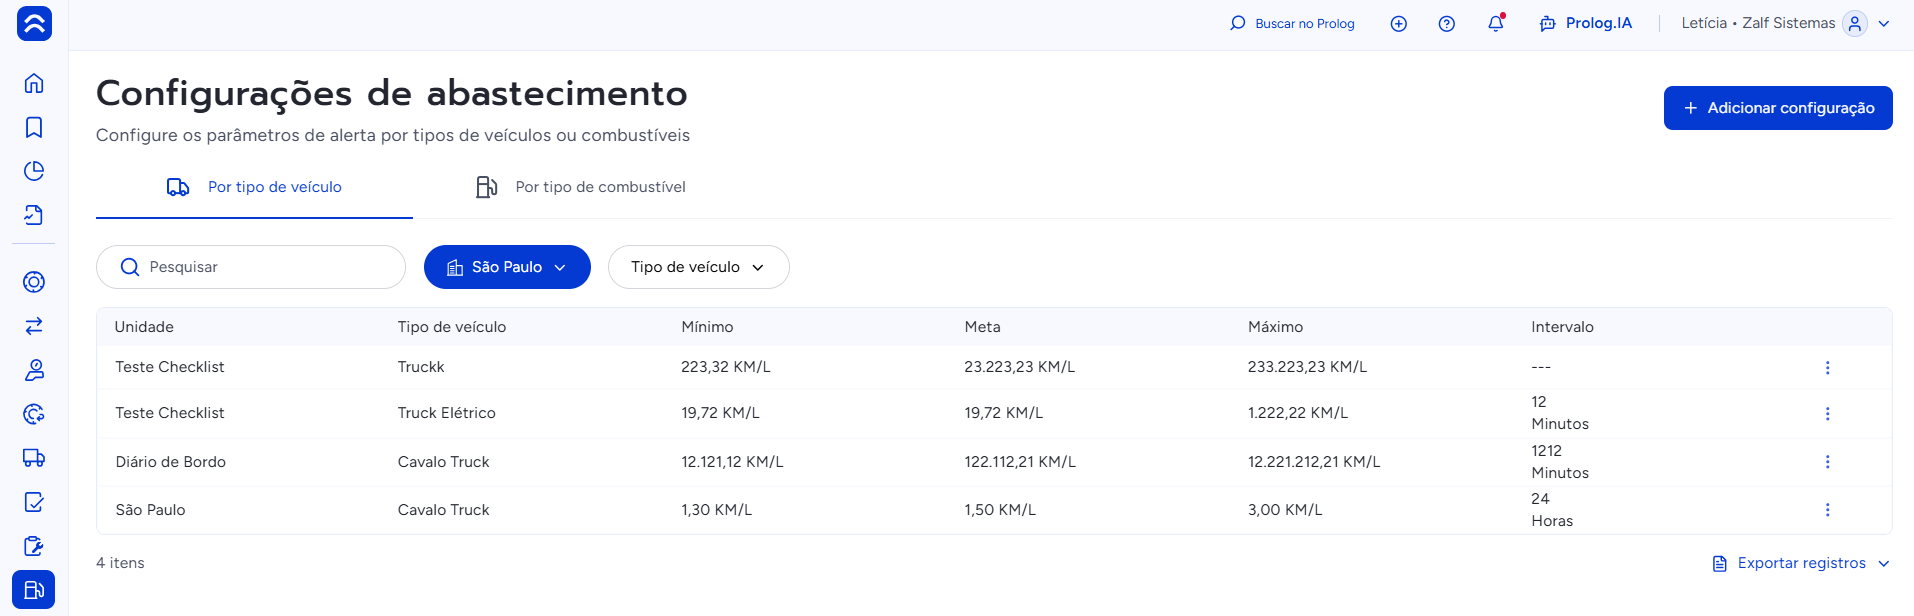Viewport: 1914px width, 616px height.
Task: Focus the Pesquisar search field
Action: point(251,267)
